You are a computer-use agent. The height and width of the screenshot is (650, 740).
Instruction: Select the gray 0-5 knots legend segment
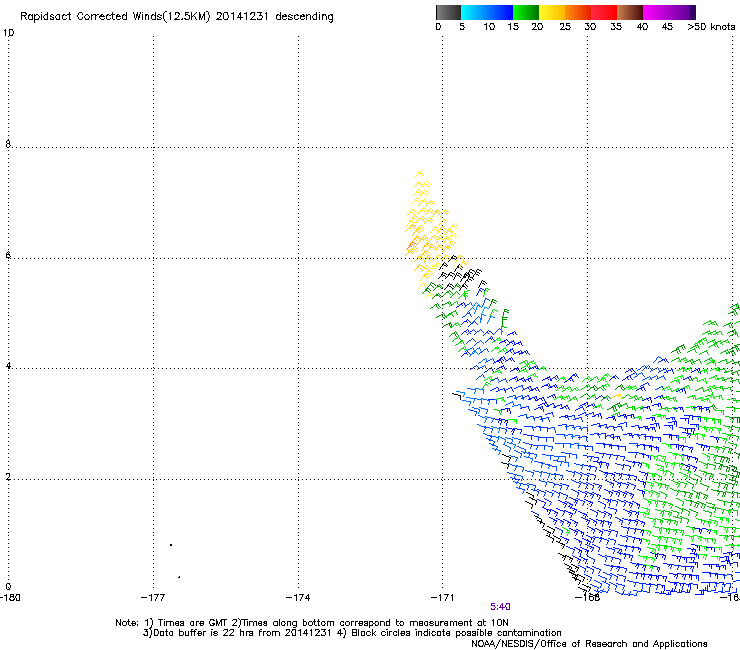coord(448,12)
